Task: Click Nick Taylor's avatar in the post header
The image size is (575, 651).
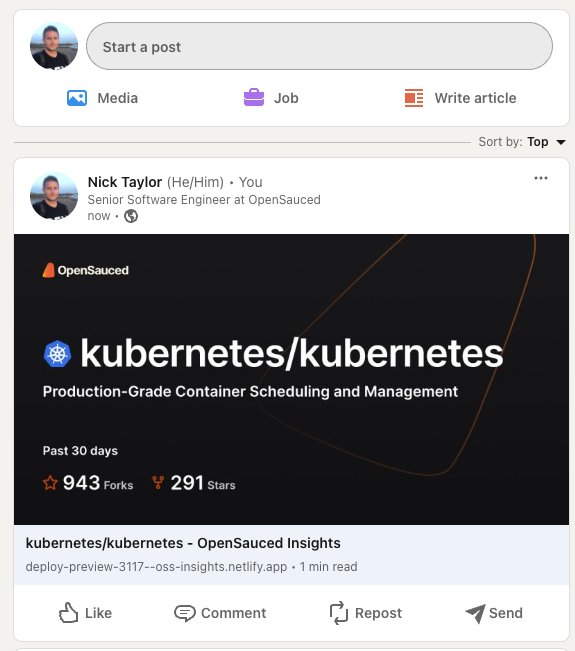Action: (54, 196)
